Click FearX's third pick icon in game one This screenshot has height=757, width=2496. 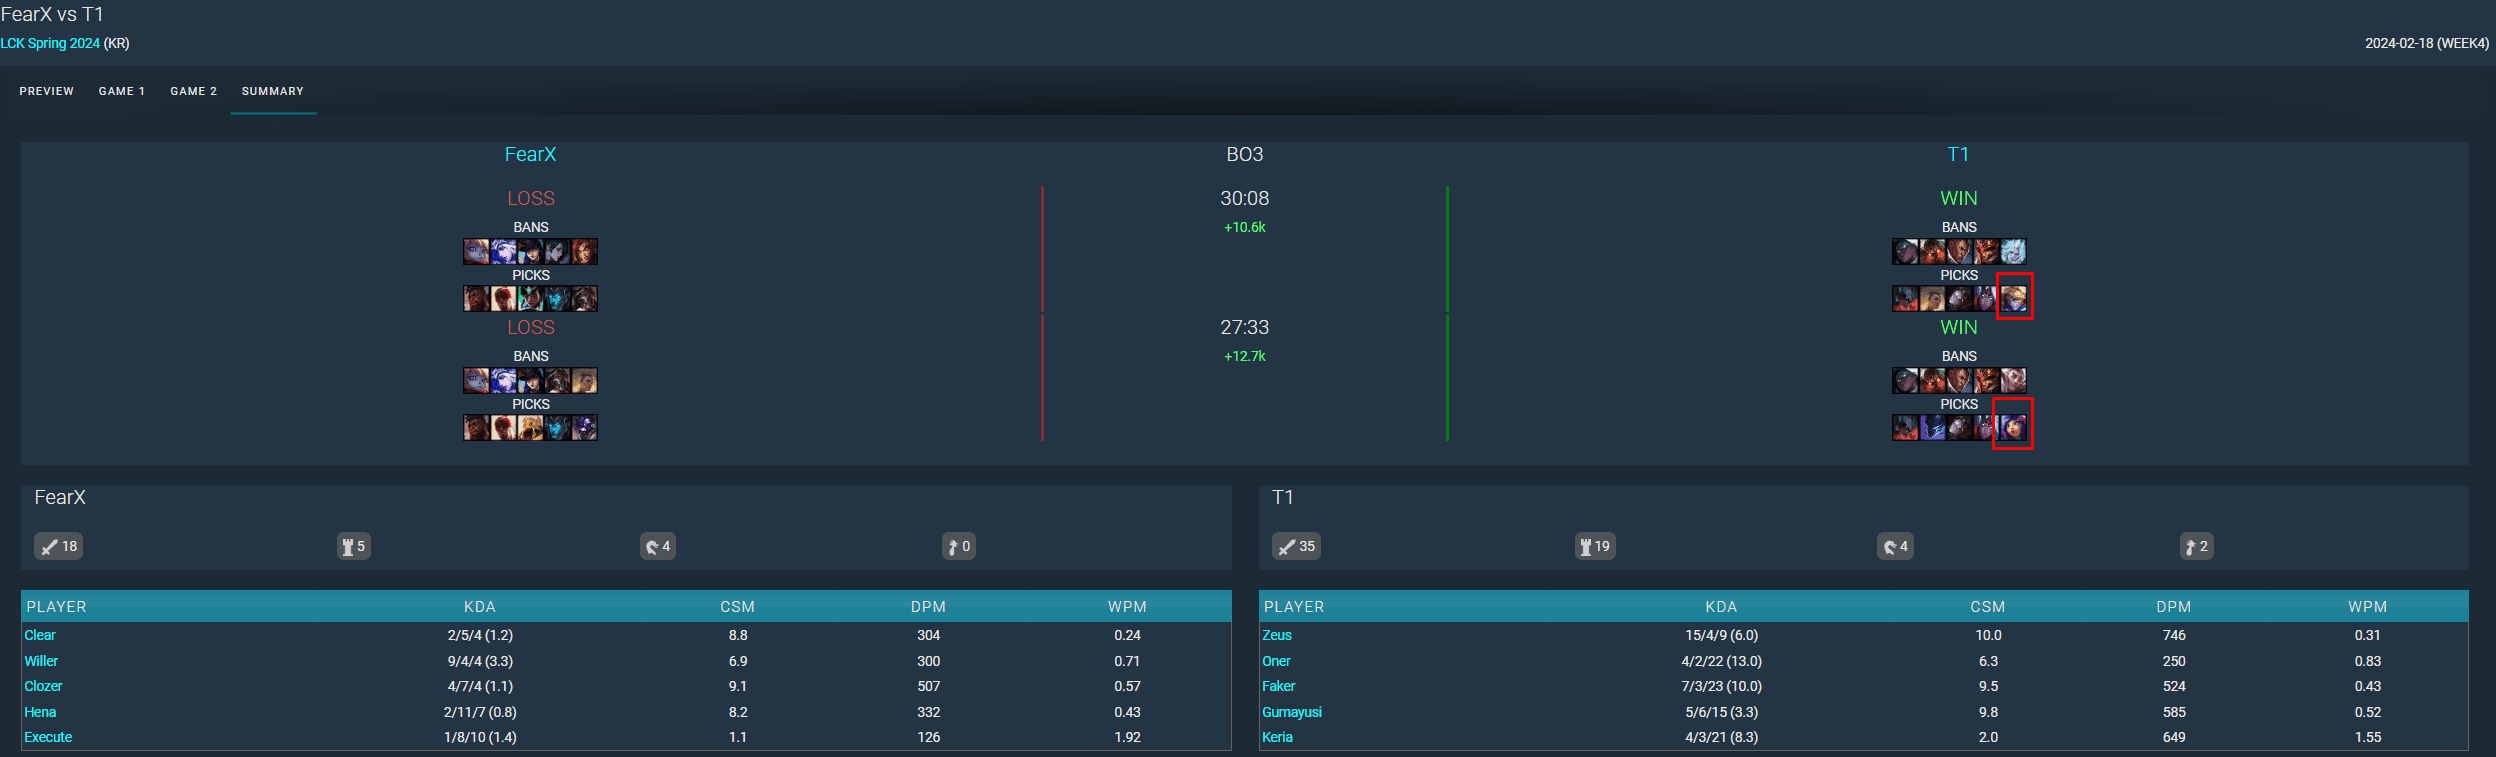coord(531,298)
